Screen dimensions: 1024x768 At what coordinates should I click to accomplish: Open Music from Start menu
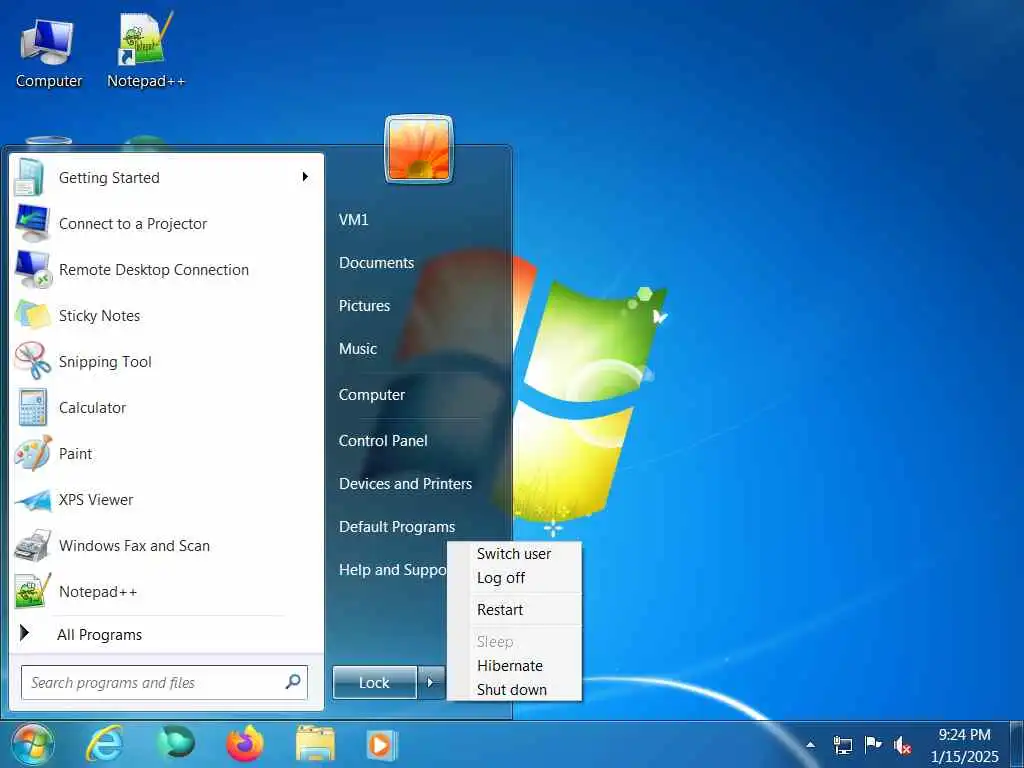pos(358,349)
